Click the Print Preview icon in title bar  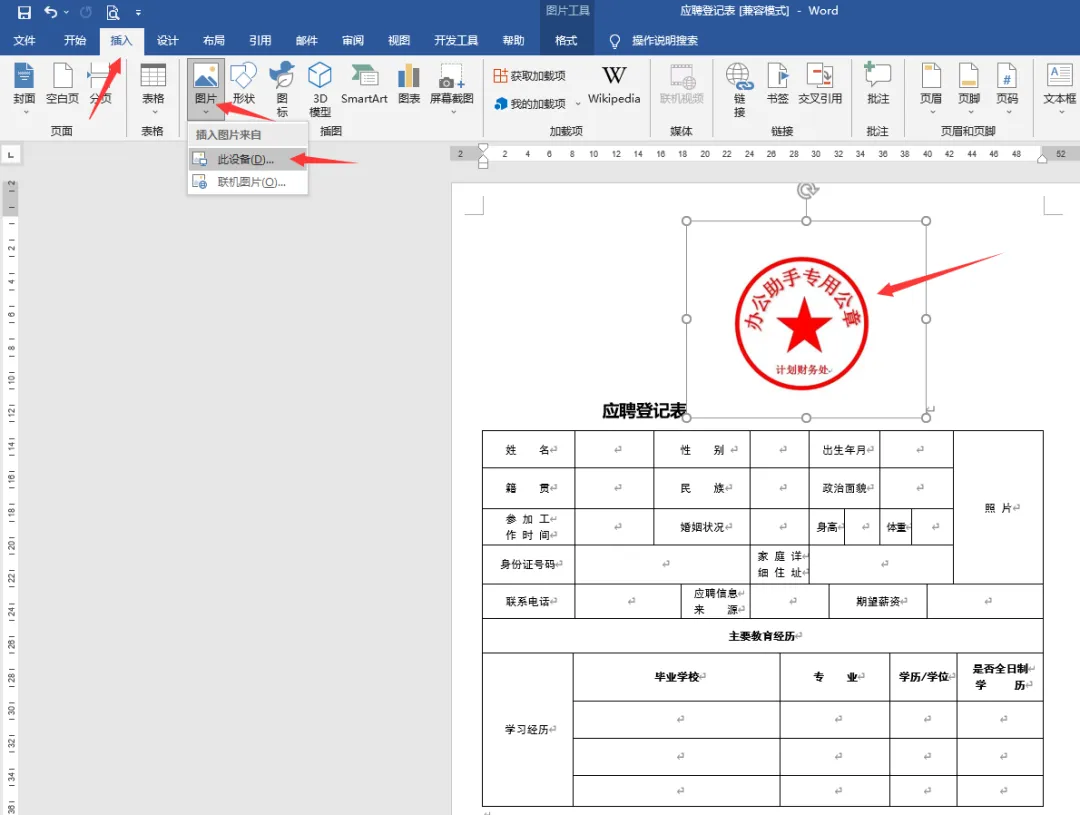click(113, 12)
